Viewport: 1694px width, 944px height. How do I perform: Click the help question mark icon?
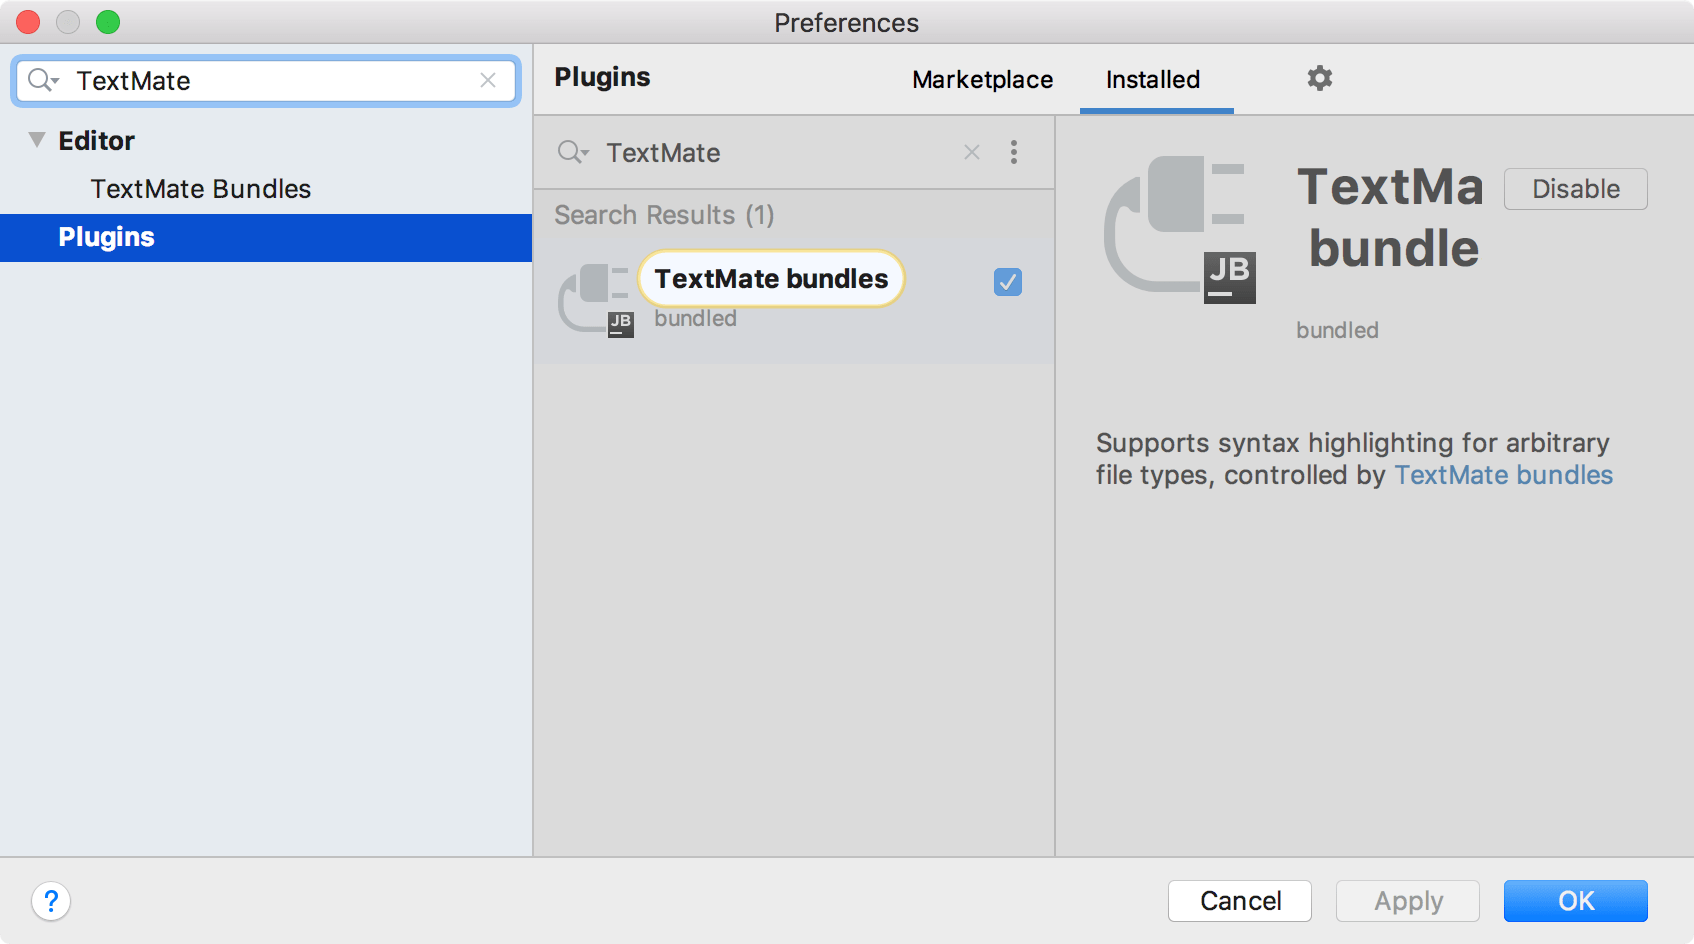pos(51,901)
